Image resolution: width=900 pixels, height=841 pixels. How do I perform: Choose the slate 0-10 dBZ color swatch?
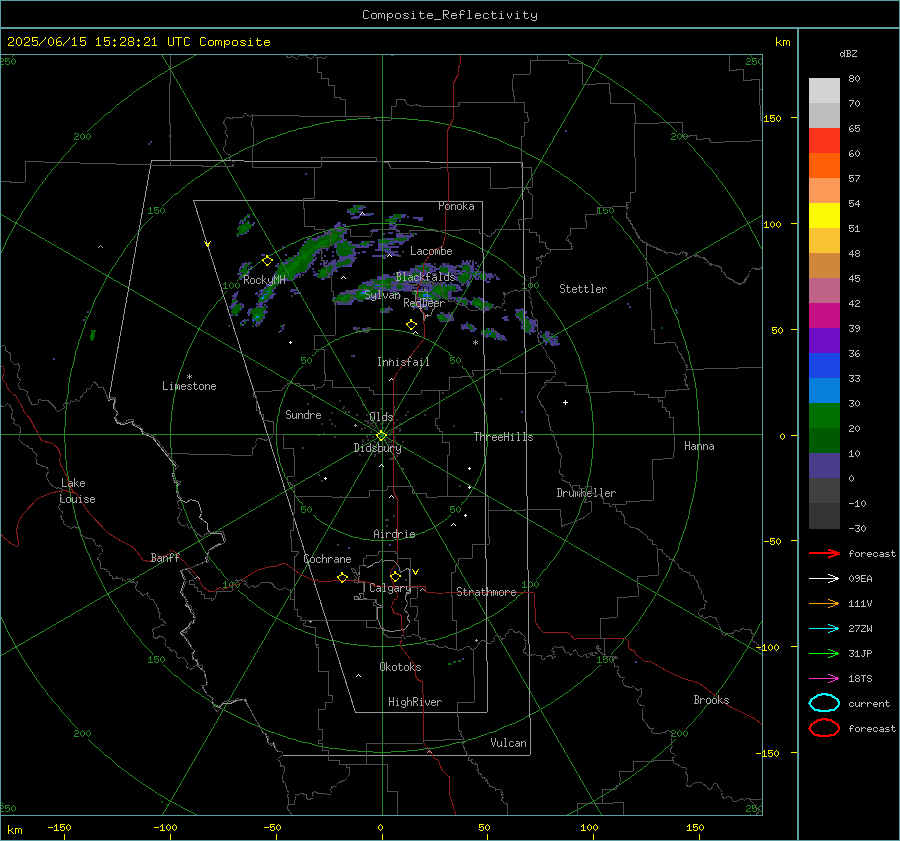824,466
